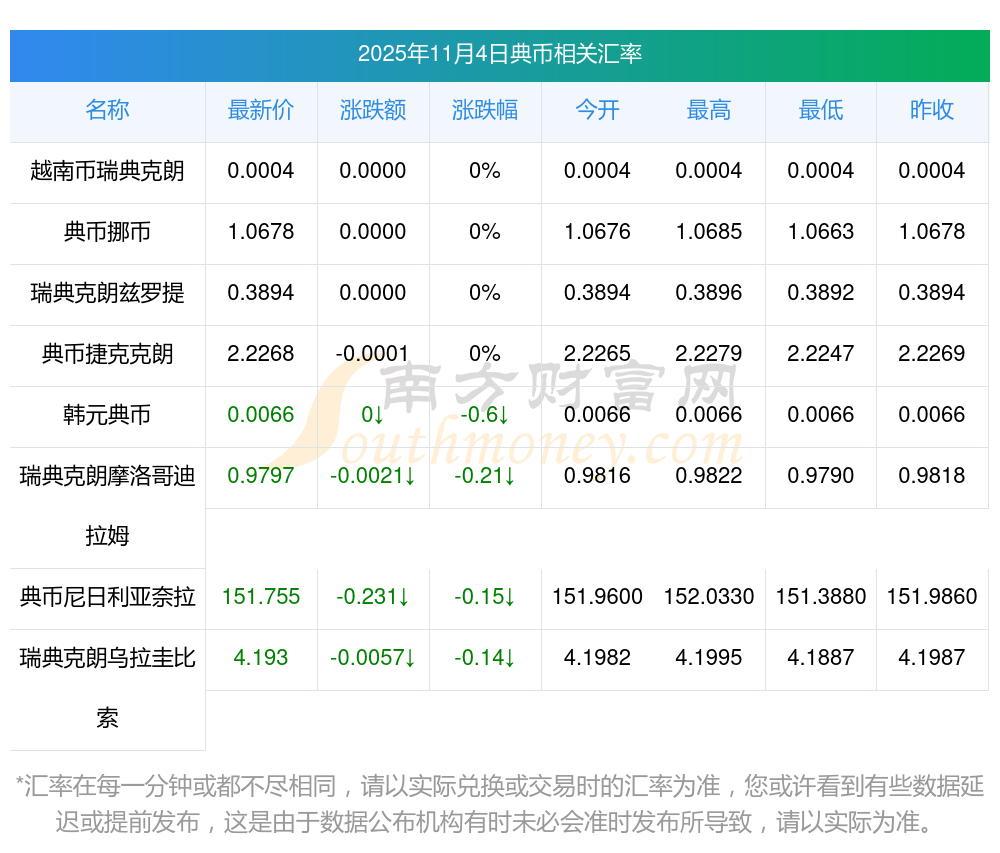Click the row name 越南币瑞典克朗
This screenshot has height=853, width=1000.
[x=107, y=171]
